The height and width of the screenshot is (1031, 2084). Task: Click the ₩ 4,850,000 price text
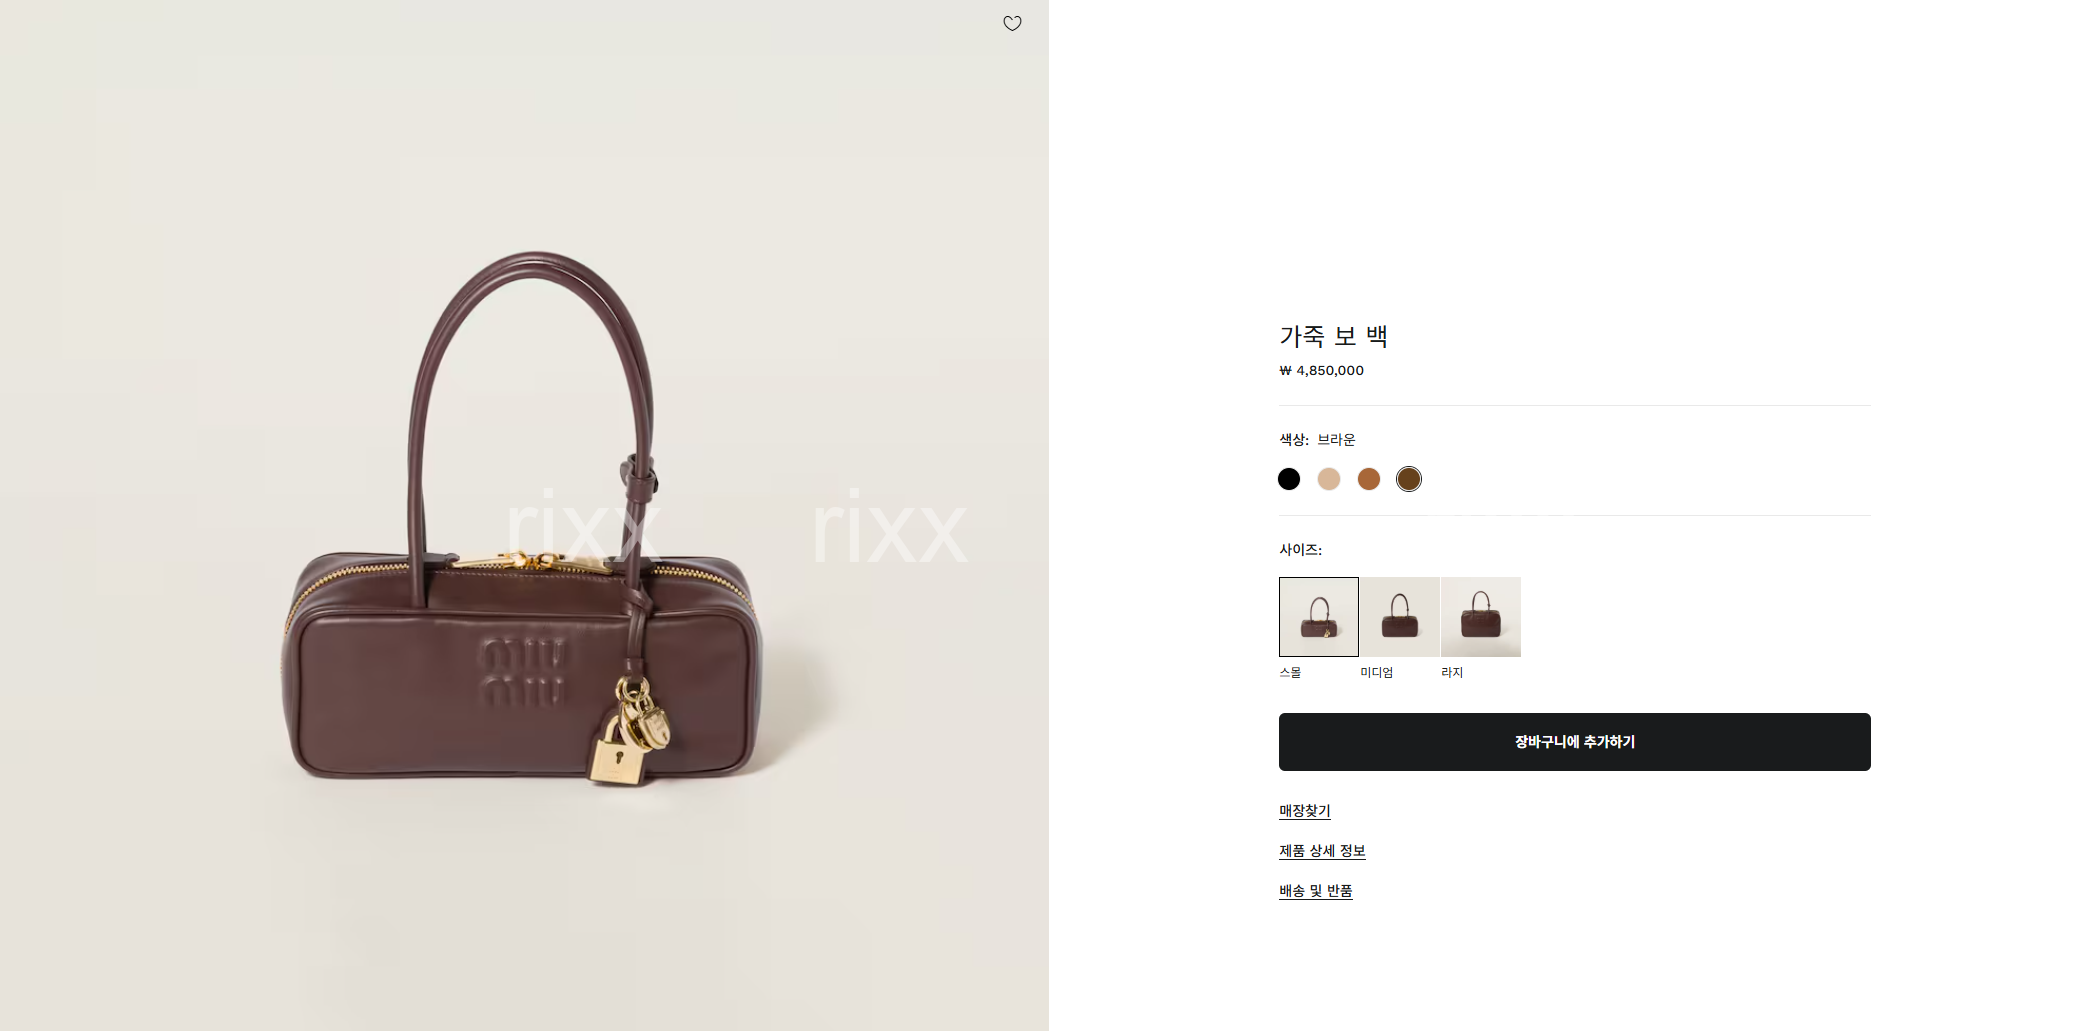[1321, 370]
